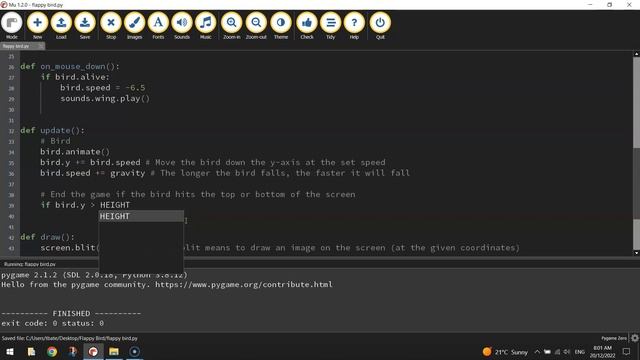This screenshot has width=640, height=360.
Task: Show hidden system tray icons
Action: pyautogui.click(x=537, y=352)
